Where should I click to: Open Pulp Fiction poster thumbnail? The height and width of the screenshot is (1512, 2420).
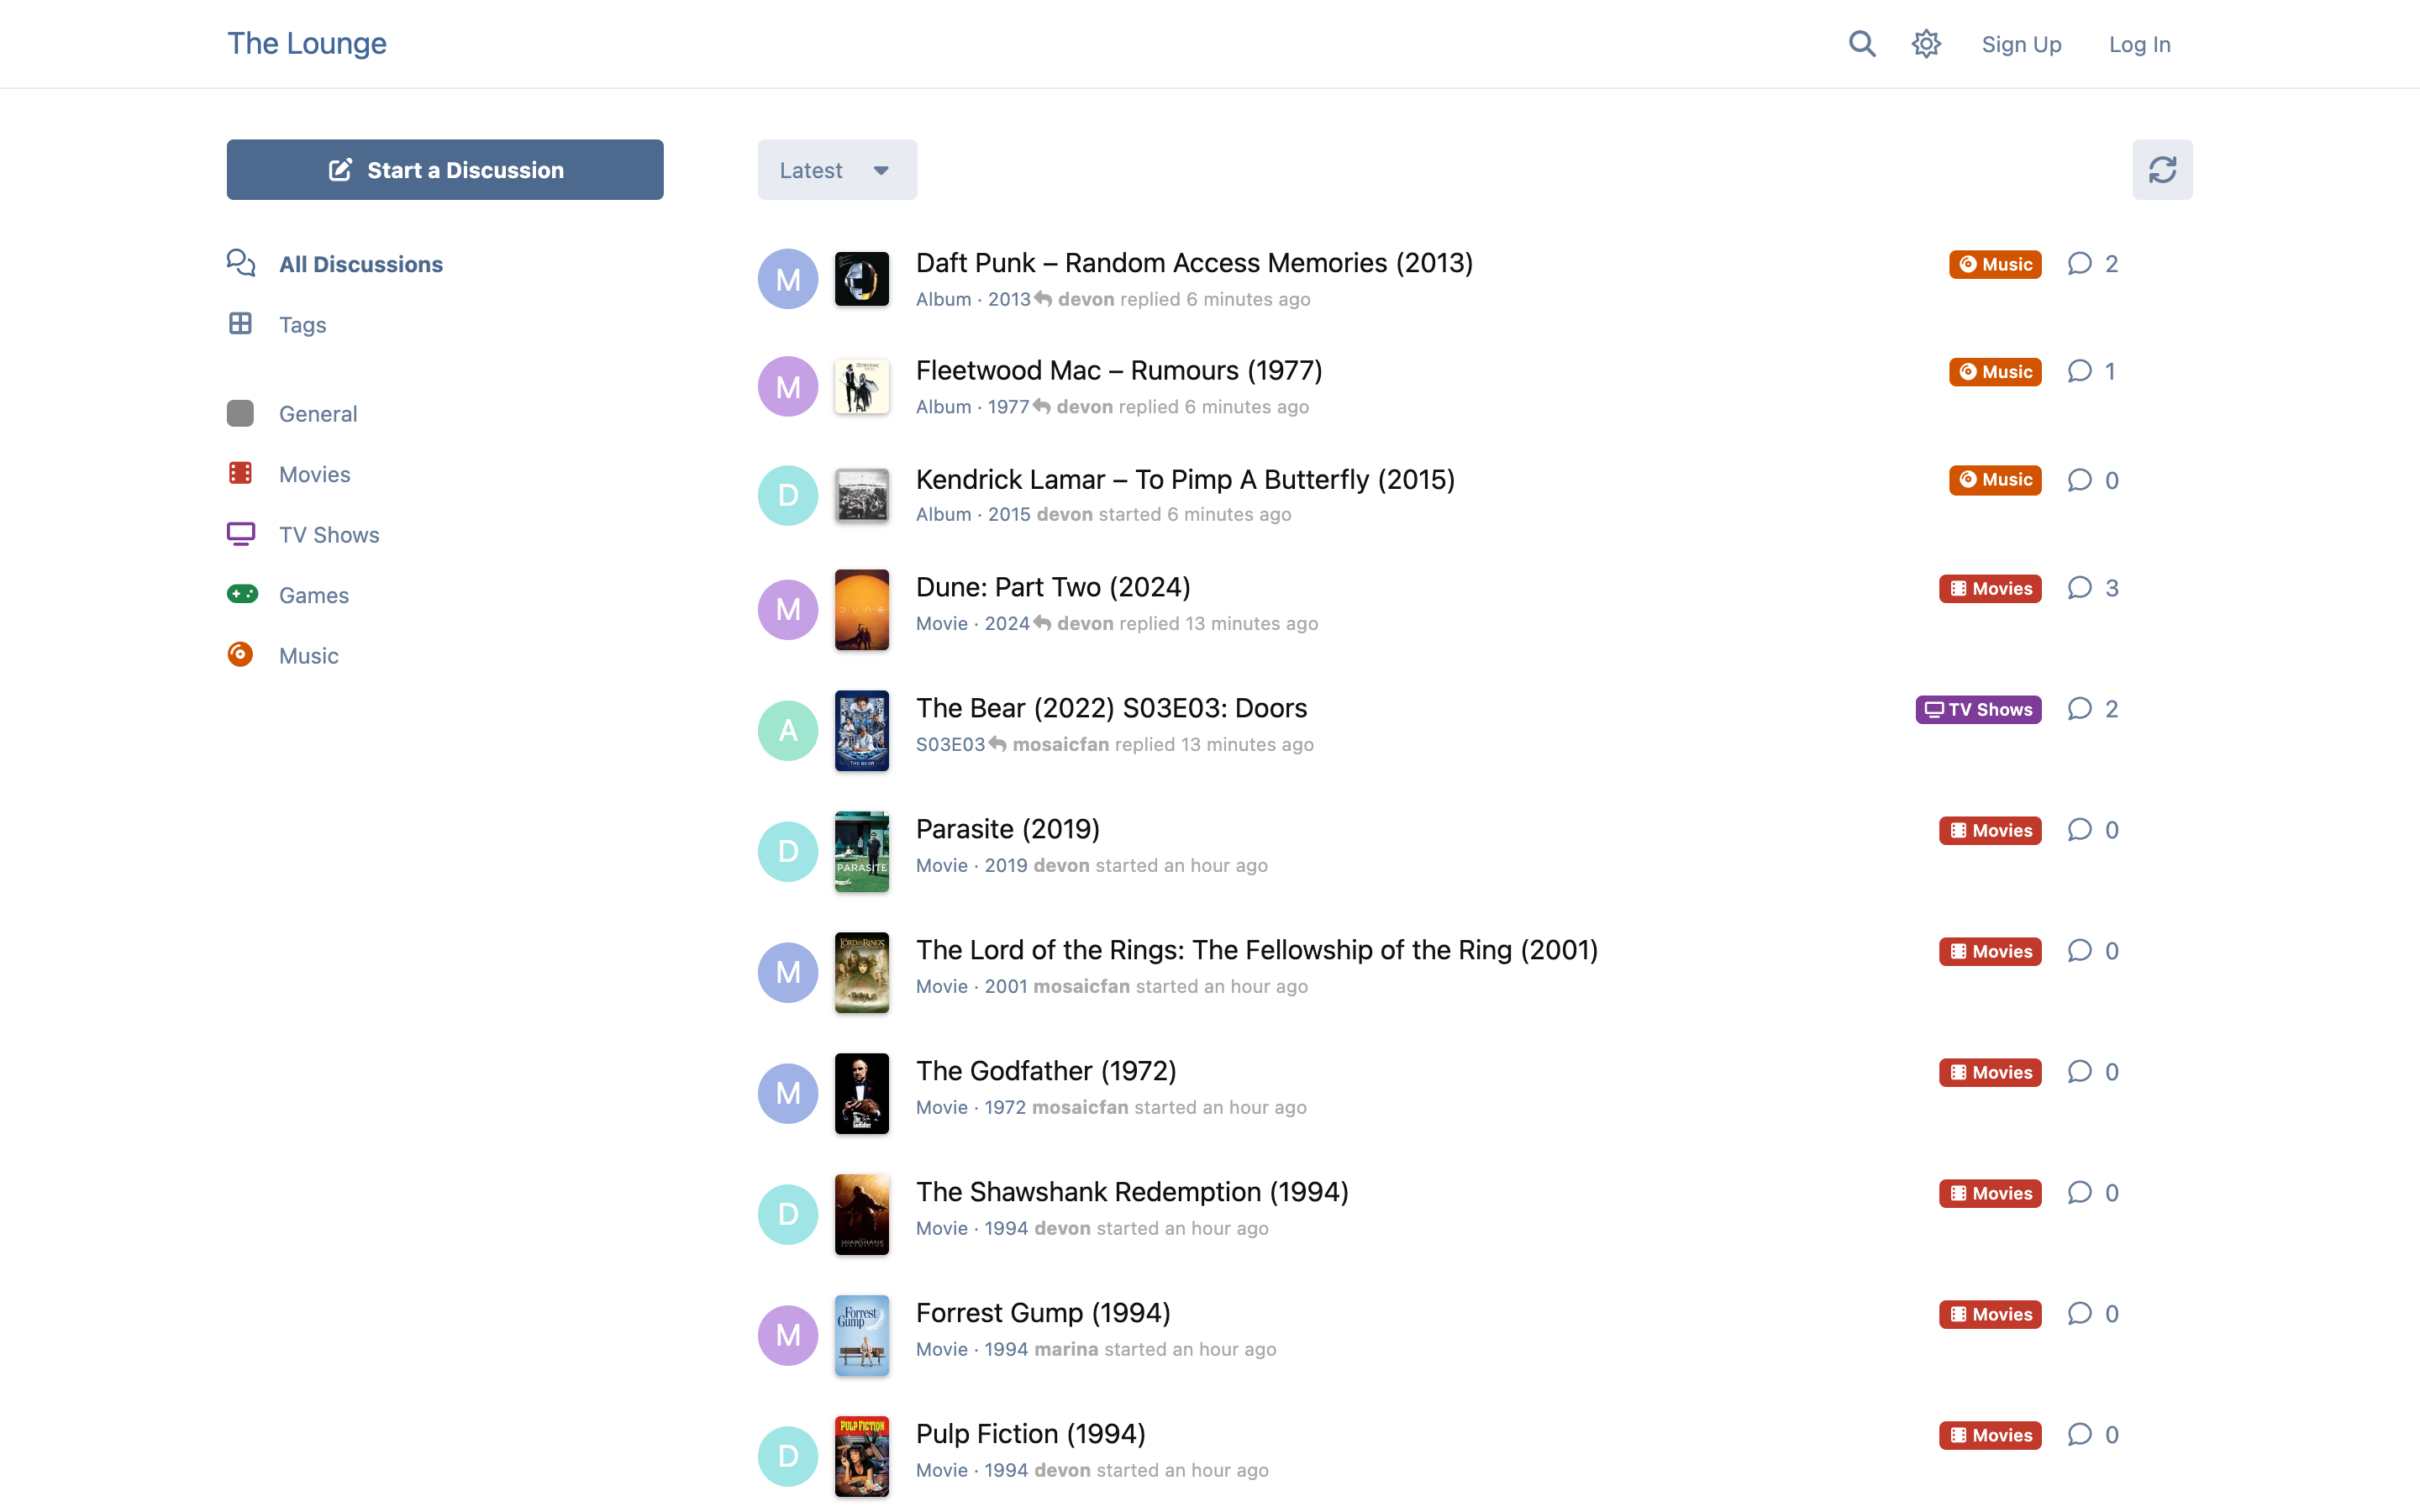pyautogui.click(x=862, y=1456)
